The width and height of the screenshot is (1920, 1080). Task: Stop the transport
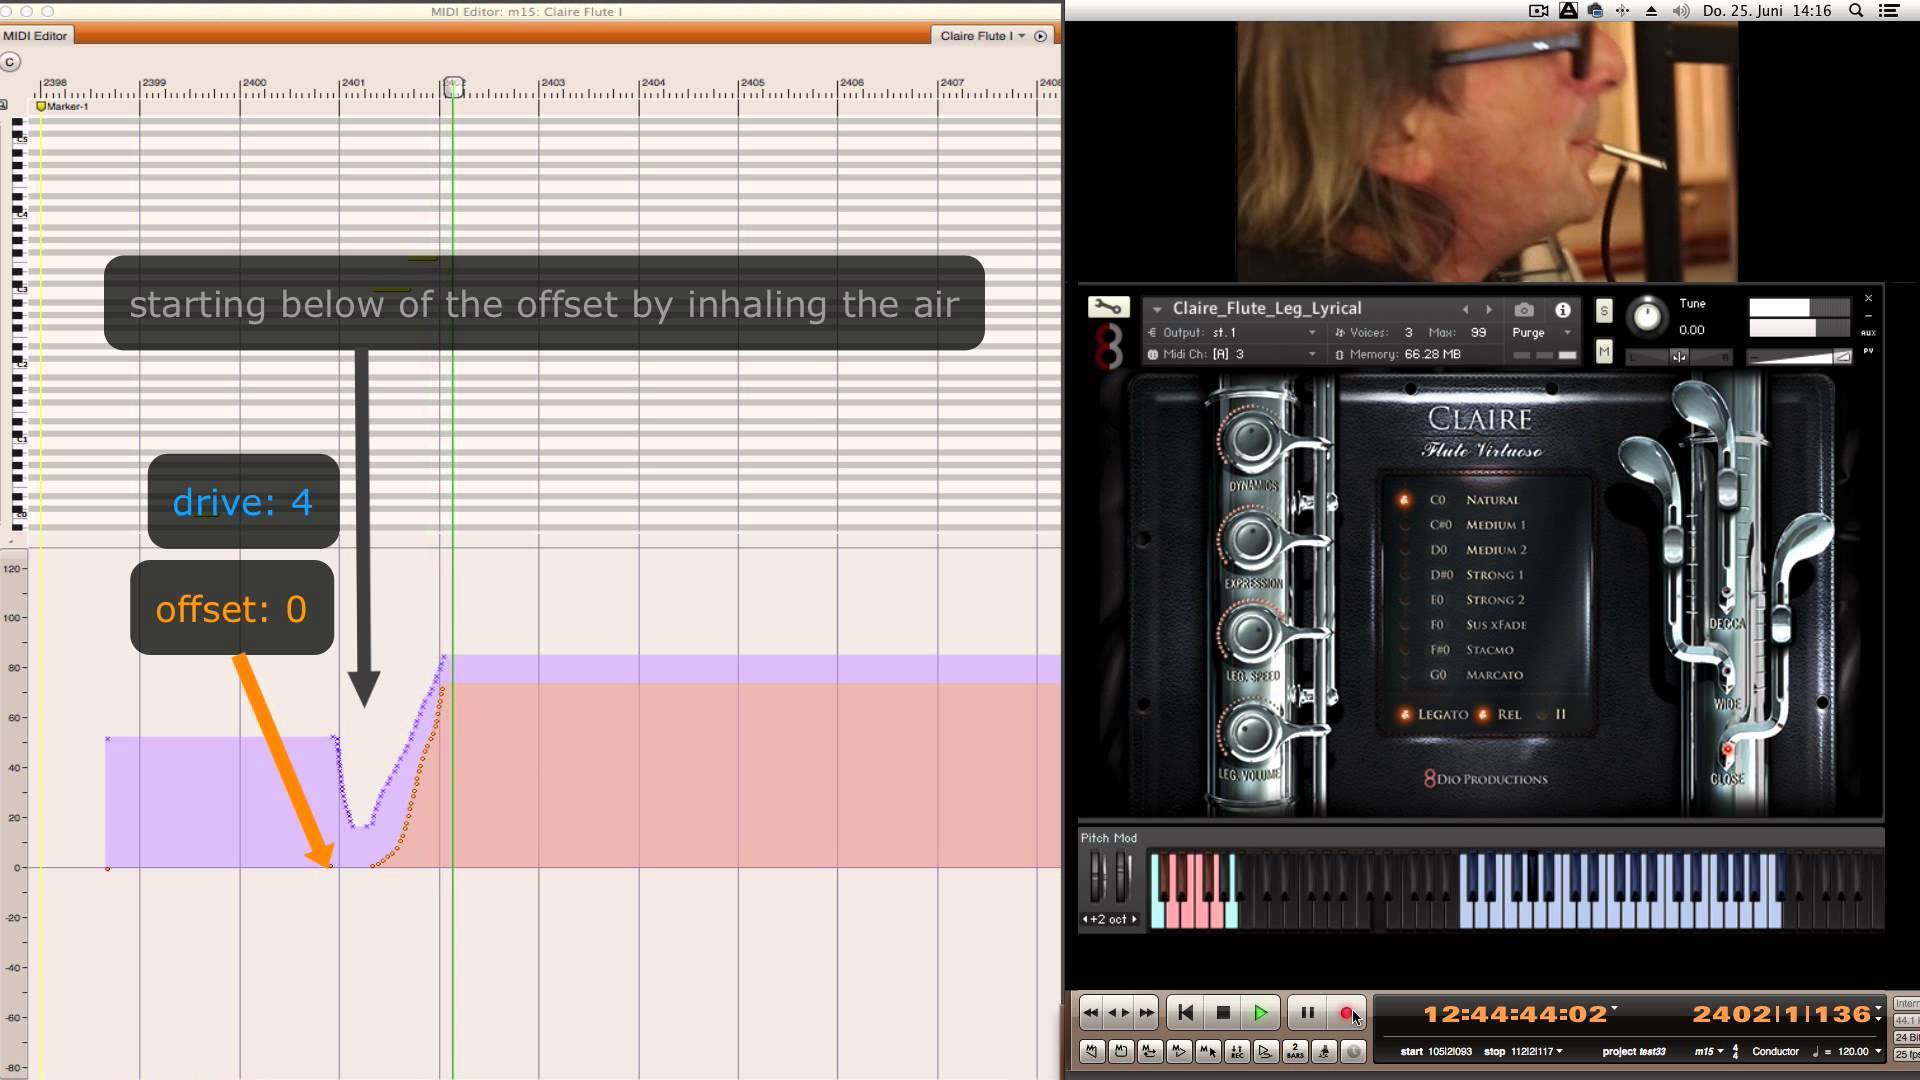(x=1222, y=1013)
